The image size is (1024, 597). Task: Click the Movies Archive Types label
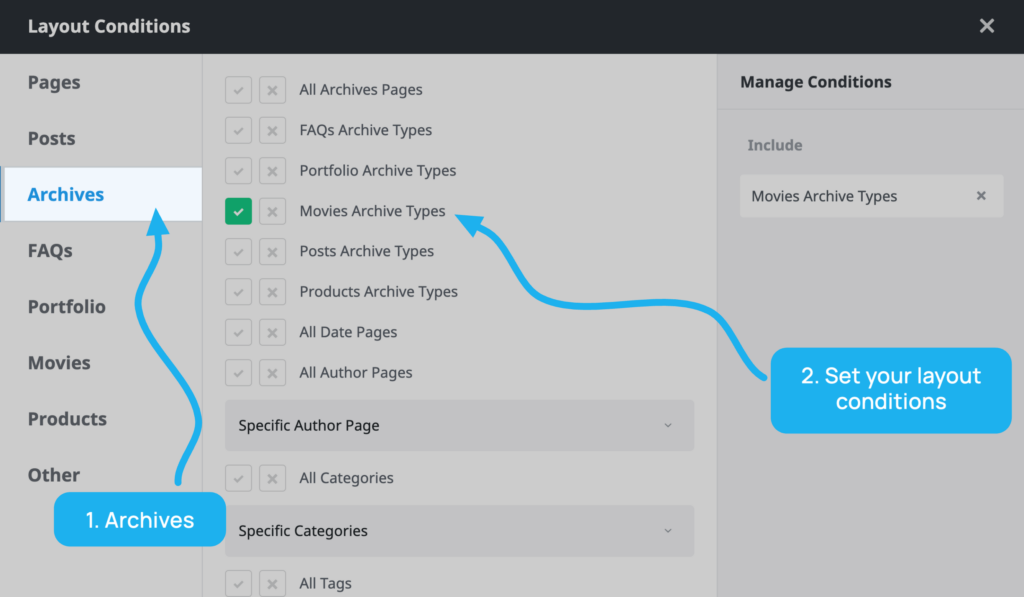click(372, 212)
